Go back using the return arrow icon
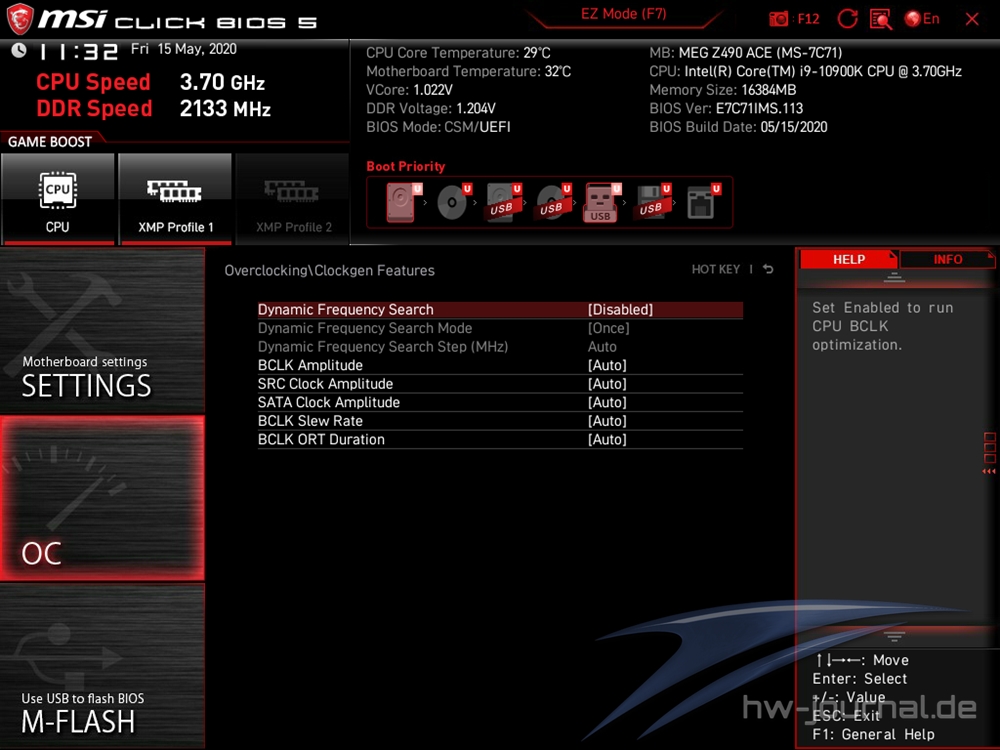Image resolution: width=1000 pixels, height=750 pixels. pos(768,269)
